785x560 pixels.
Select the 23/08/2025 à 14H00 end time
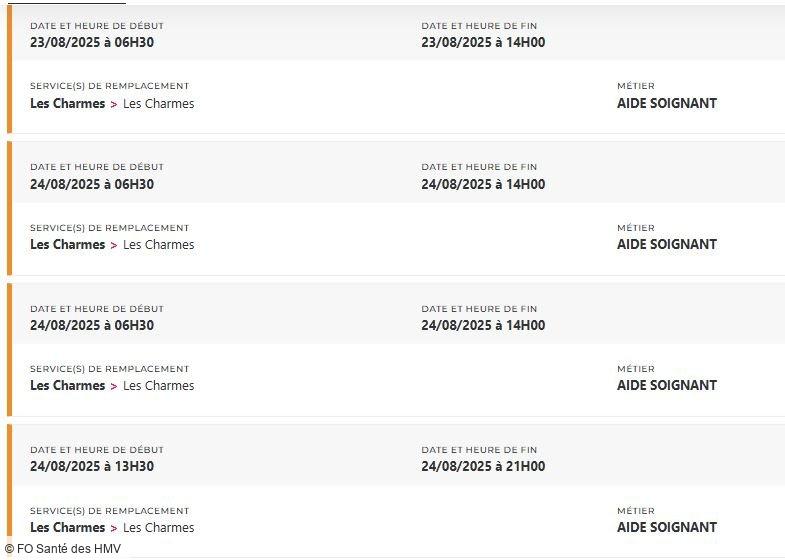click(483, 42)
